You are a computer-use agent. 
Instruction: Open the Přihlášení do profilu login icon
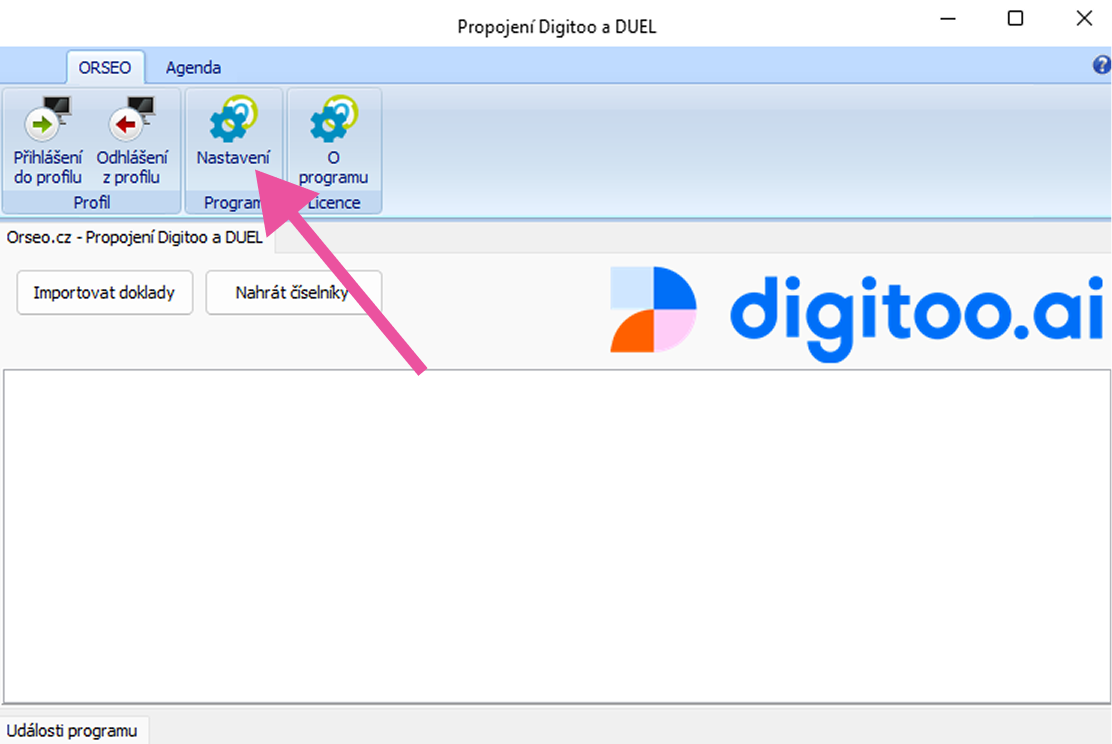point(48,118)
